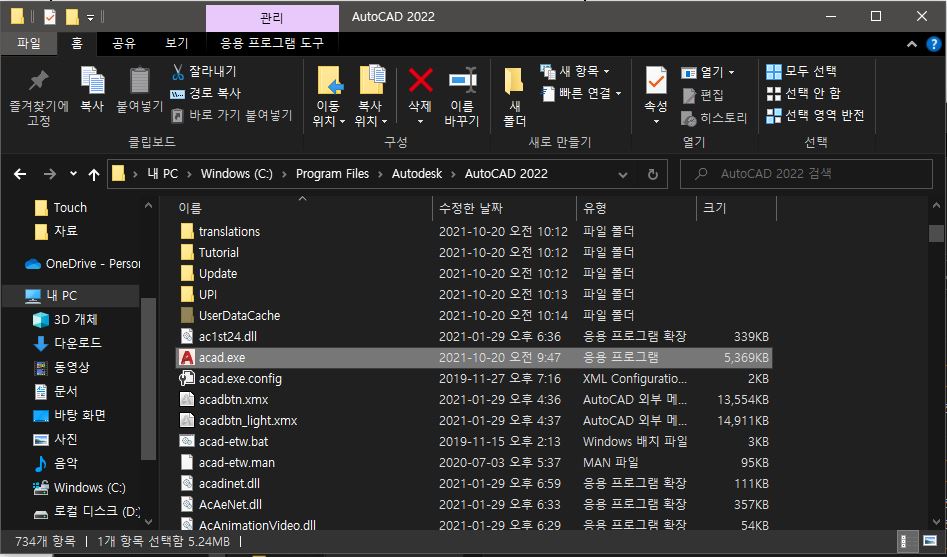
Task: Switch to the 공유 (Share) tab
Action: [124, 43]
